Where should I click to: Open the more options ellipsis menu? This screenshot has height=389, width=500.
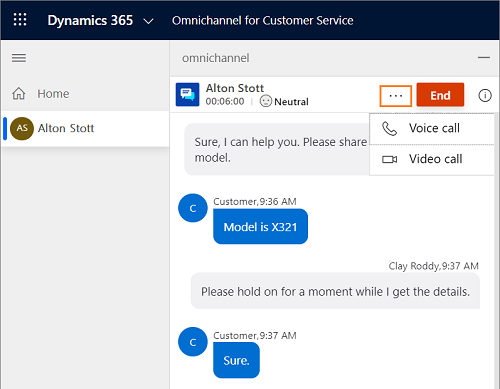pyautogui.click(x=396, y=96)
